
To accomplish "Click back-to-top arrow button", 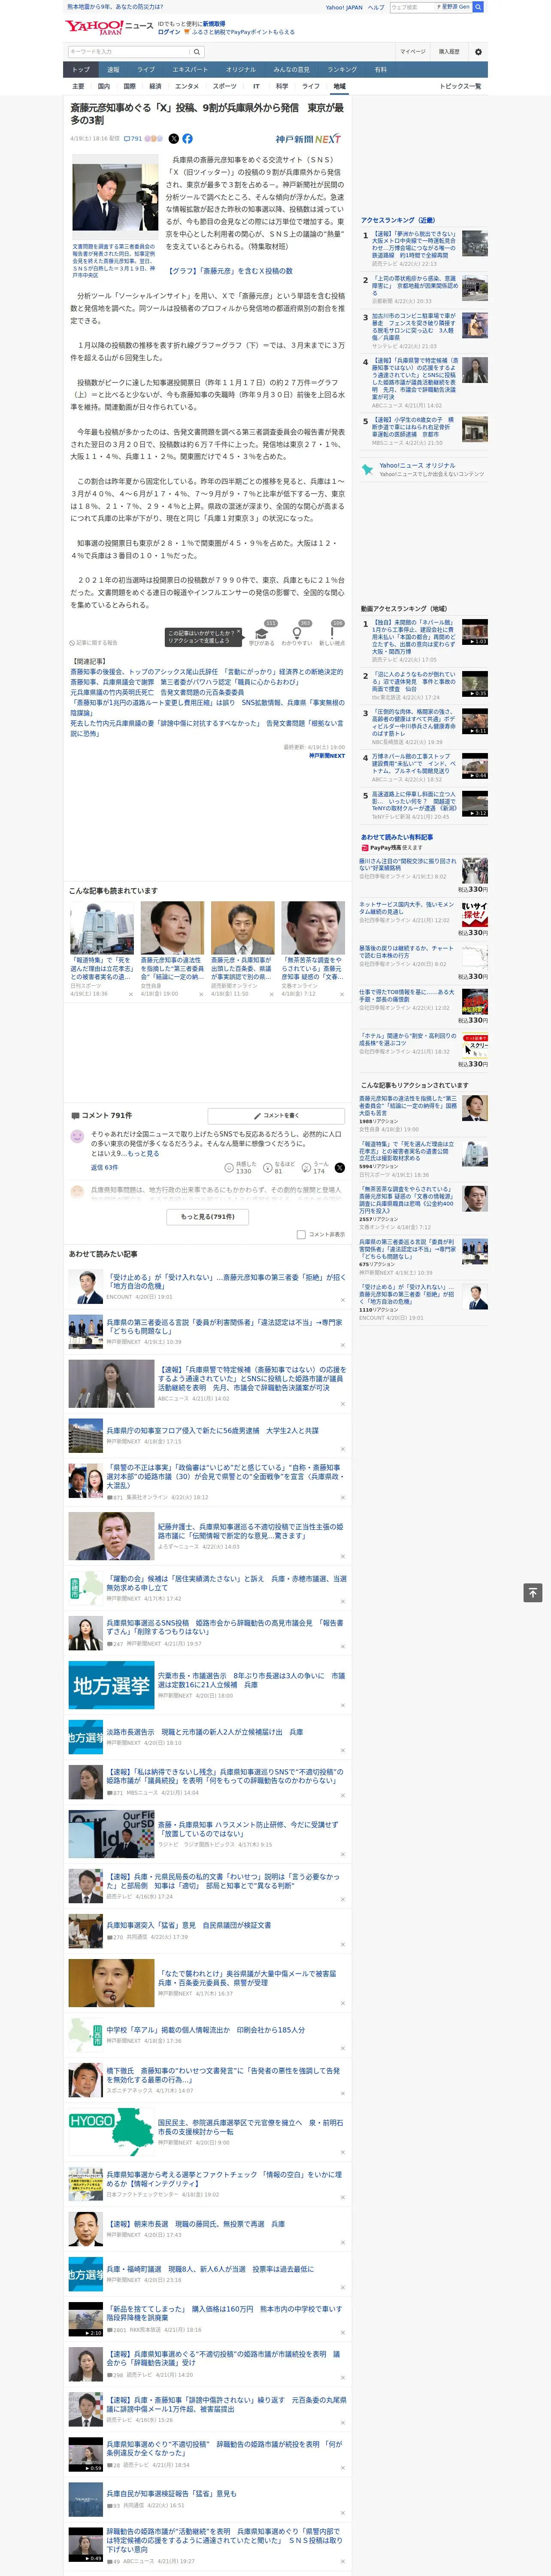I will 533,1593.
